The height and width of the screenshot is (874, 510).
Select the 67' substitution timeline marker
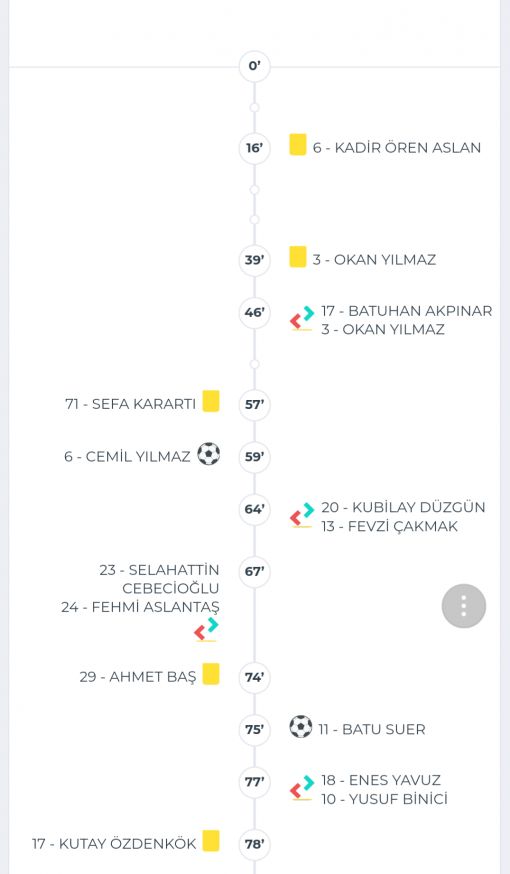tap(255, 572)
